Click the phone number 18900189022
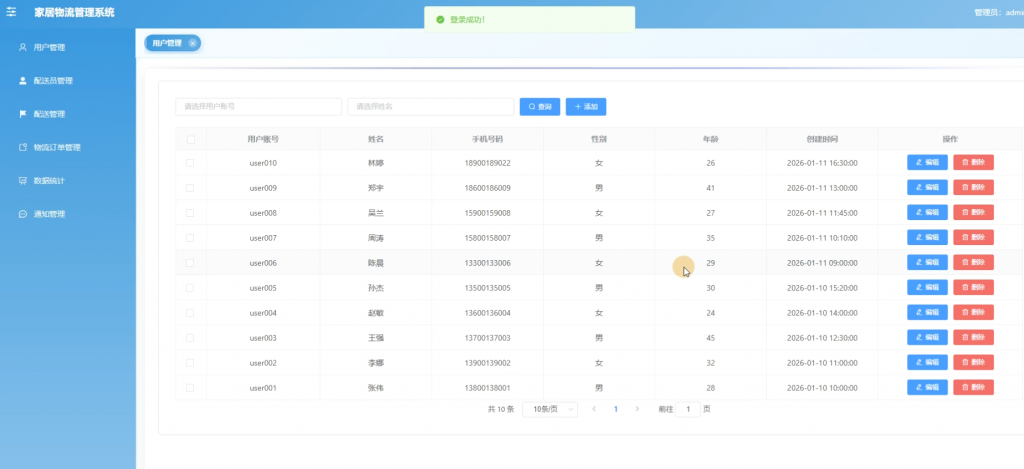Image resolution: width=1024 pixels, height=469 pixels. coord(487,163)
